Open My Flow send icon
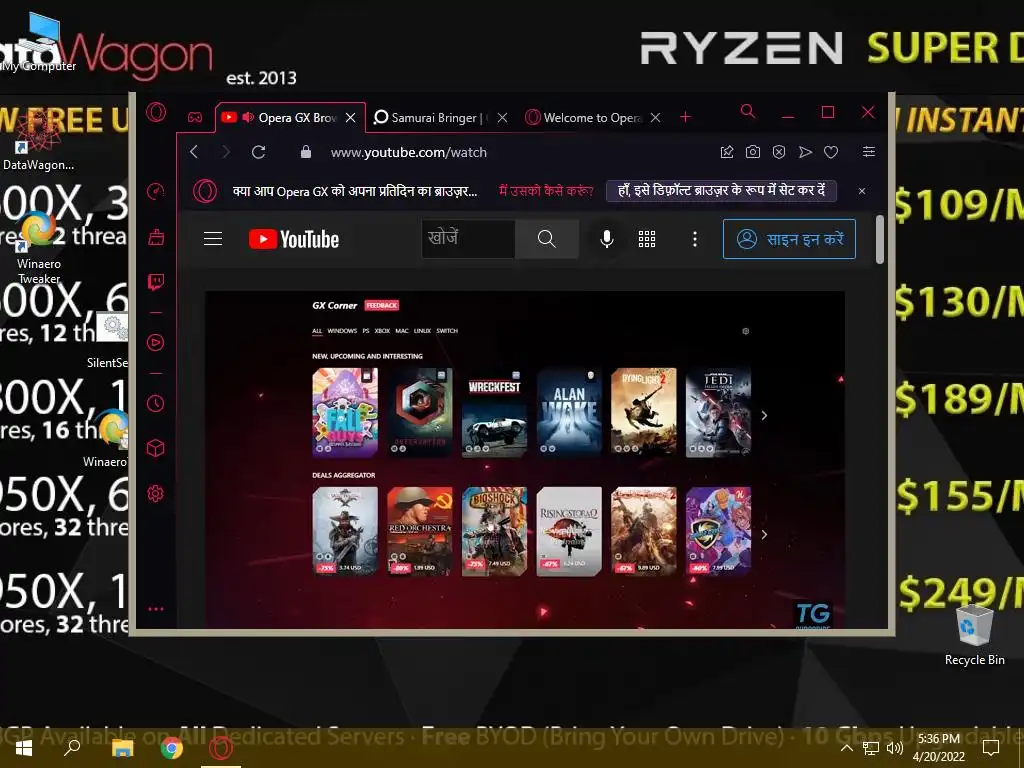Image resolution: width=1024 pixels, height=768 pixels. [x=805, y=152]
